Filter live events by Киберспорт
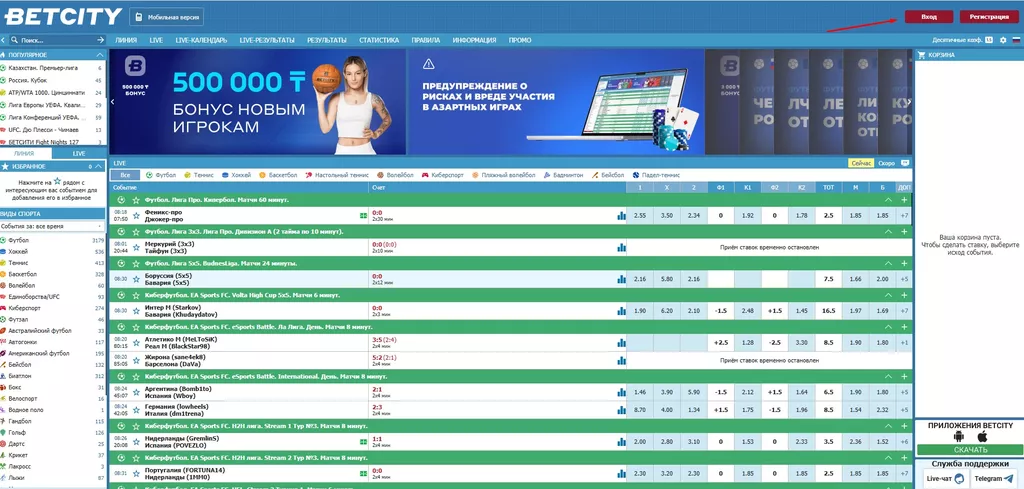This screenshot has height=489, width=1024. tap(442, 175)
